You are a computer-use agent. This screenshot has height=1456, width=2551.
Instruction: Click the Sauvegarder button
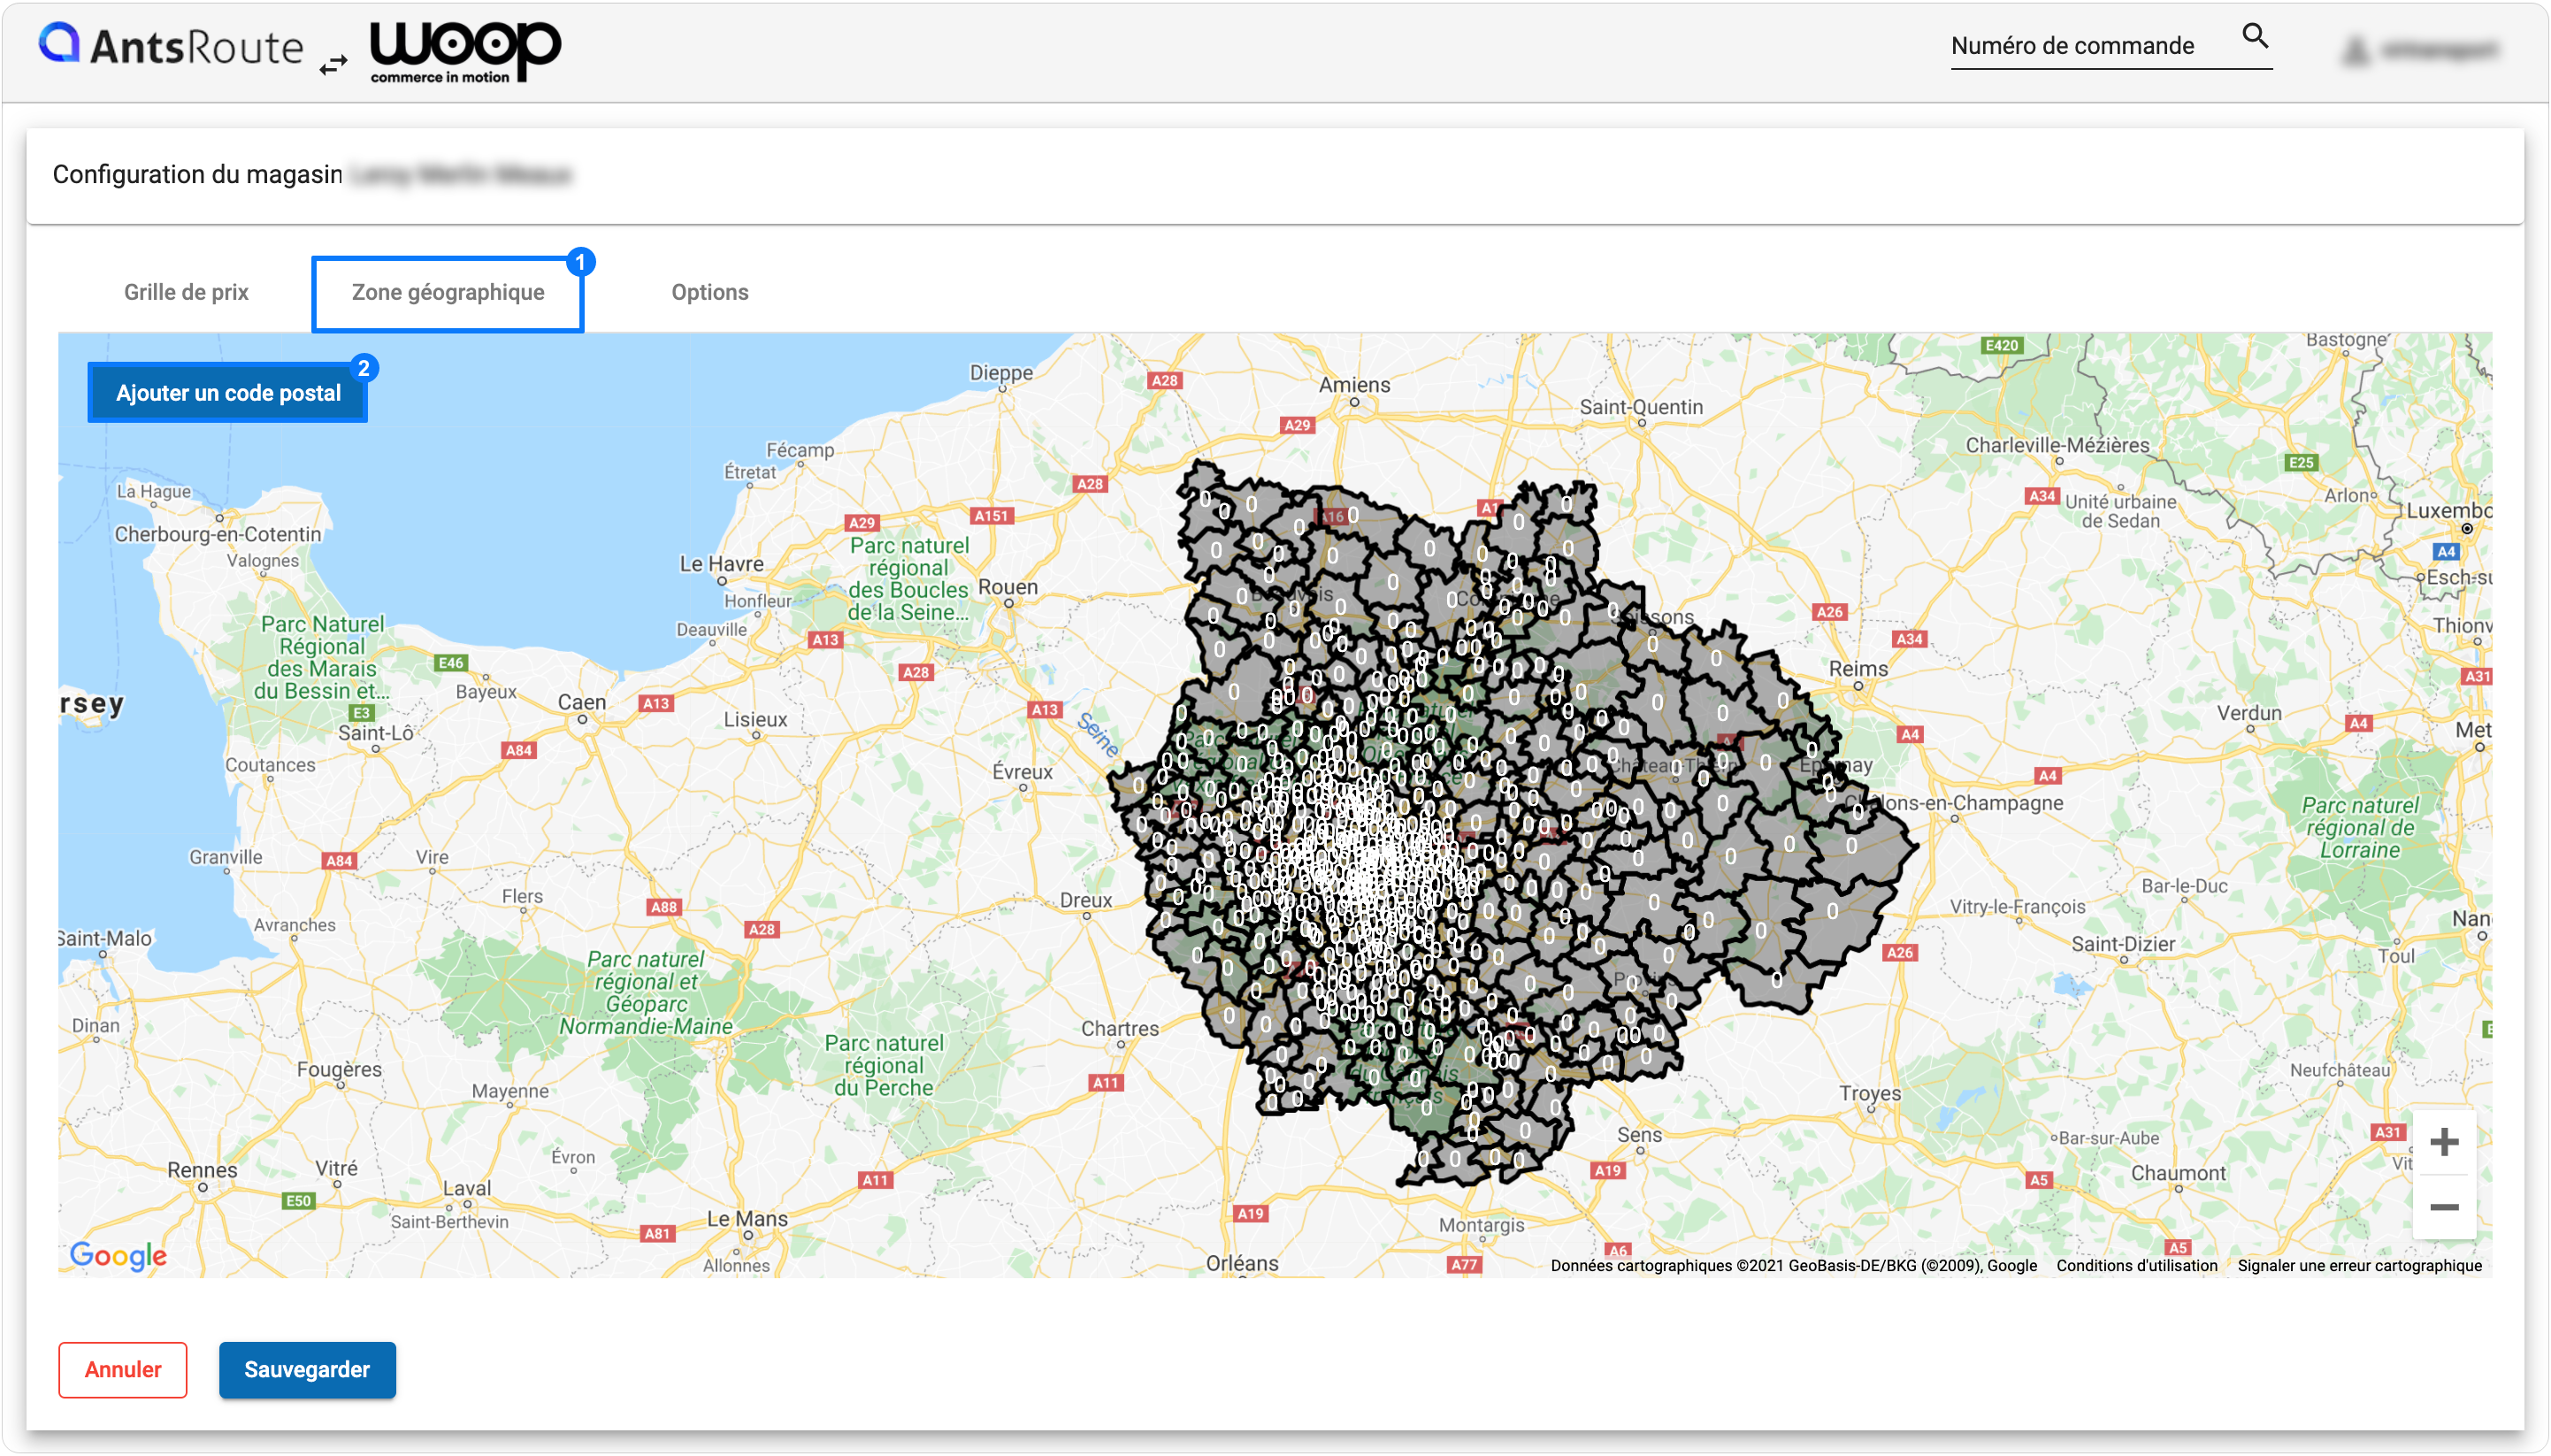[307, 1369]
